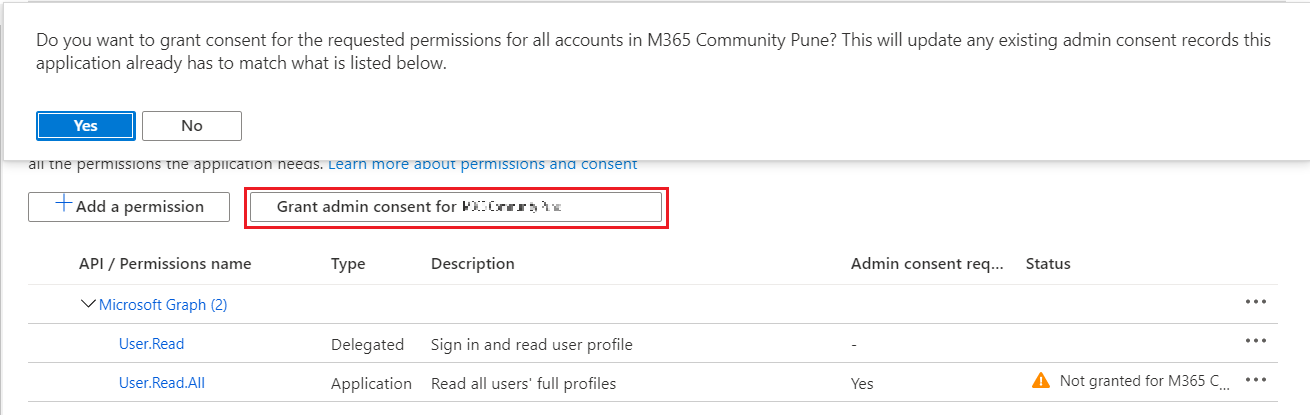Click the Type column header

(348, 264)
